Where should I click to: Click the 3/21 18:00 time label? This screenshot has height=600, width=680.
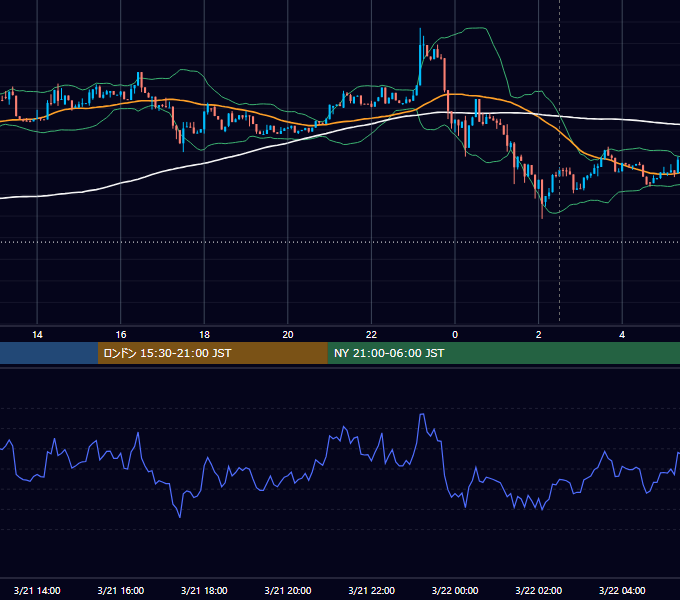coord(204,590)
